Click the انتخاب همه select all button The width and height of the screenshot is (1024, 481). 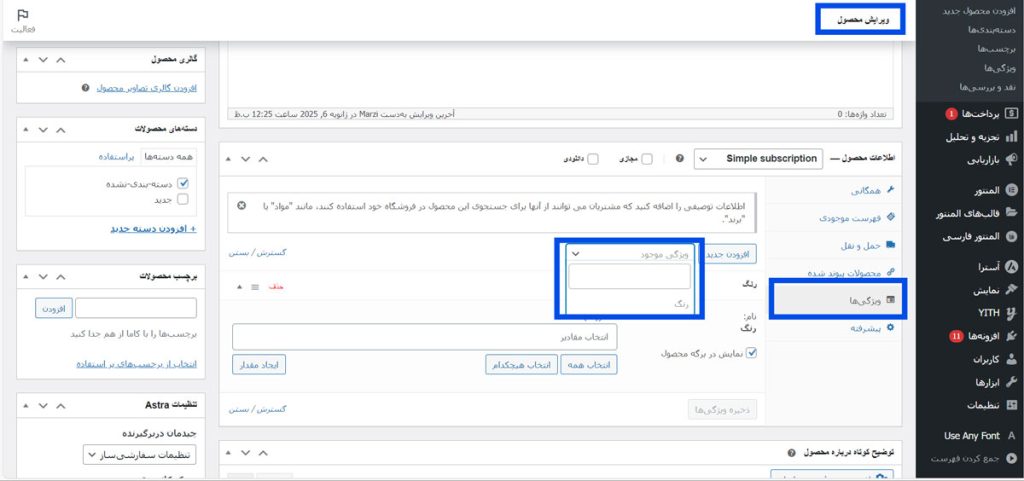tap(590, 365)
